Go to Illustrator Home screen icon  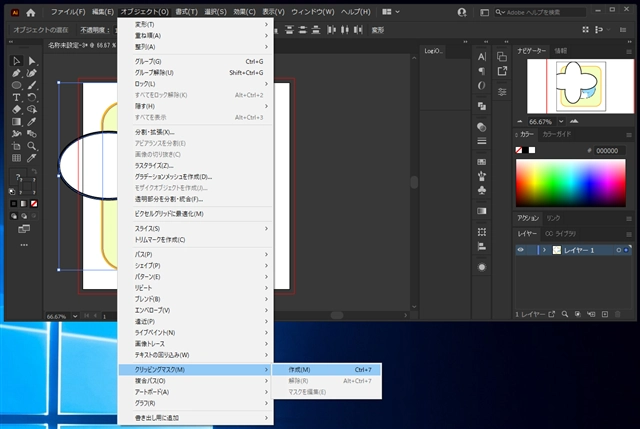click(x=30, y=12)
